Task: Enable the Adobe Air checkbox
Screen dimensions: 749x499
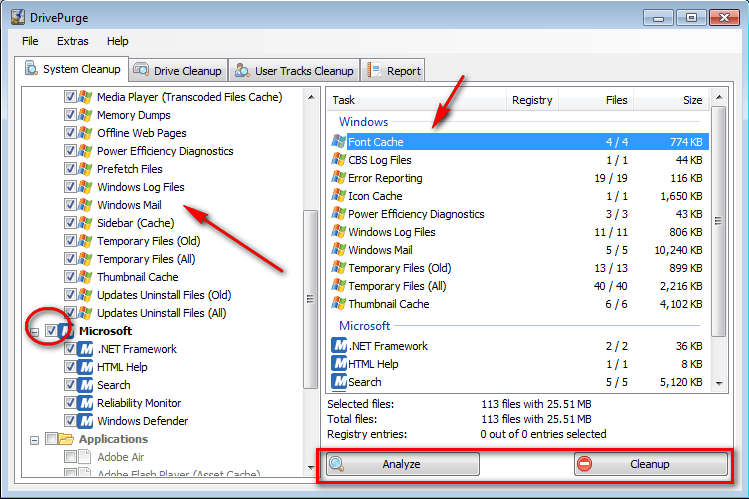Action: click(x=70, y=457)
